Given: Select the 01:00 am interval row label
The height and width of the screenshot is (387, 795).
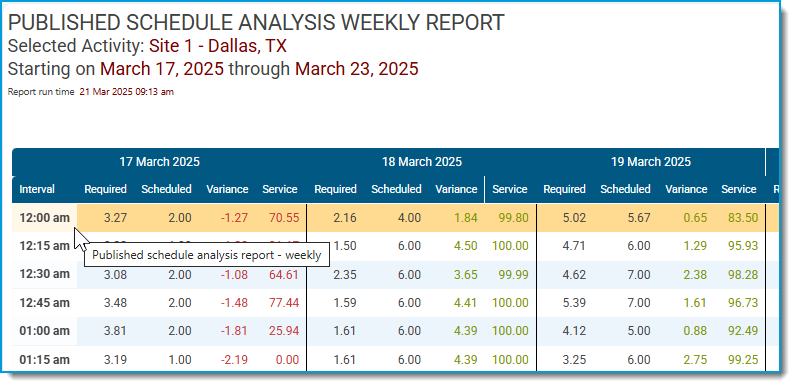Looking at the screenshot, I should (45, 331).
